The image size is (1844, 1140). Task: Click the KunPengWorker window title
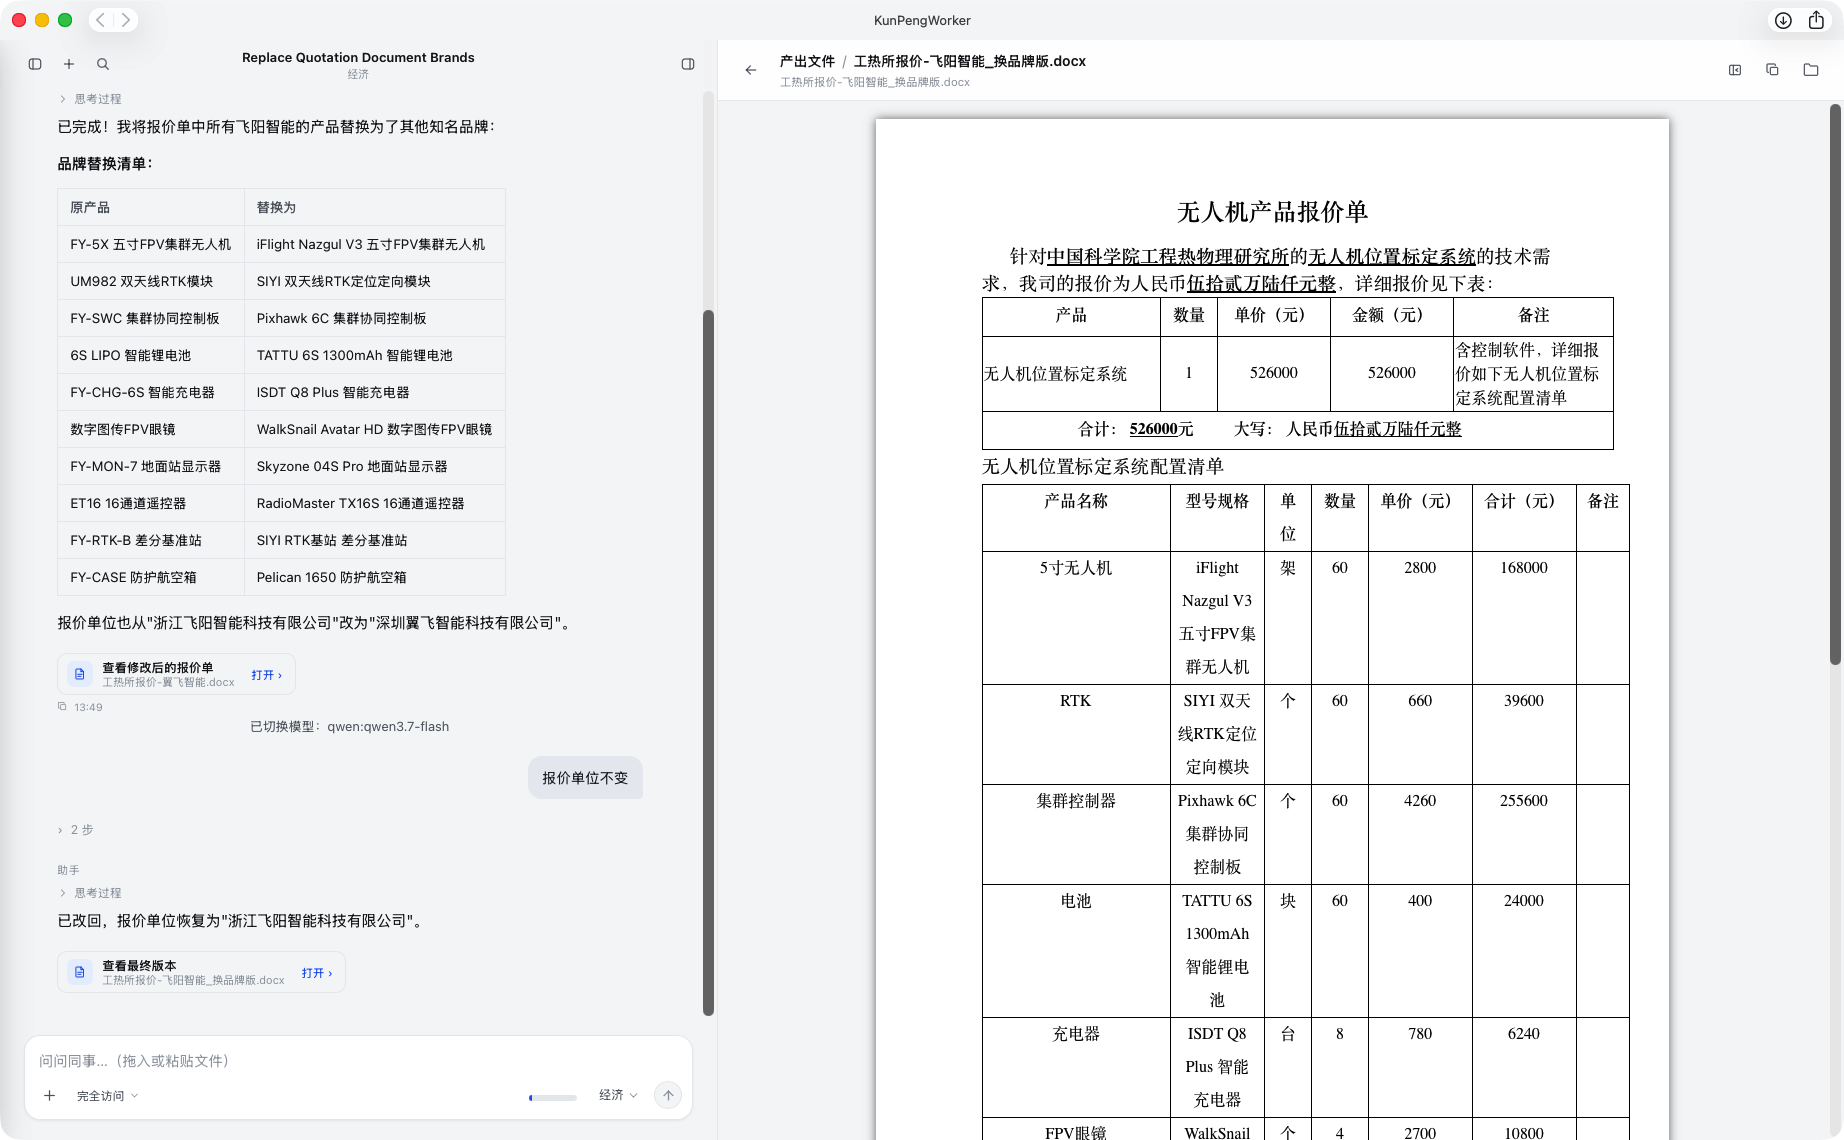[x=922, y=20]
